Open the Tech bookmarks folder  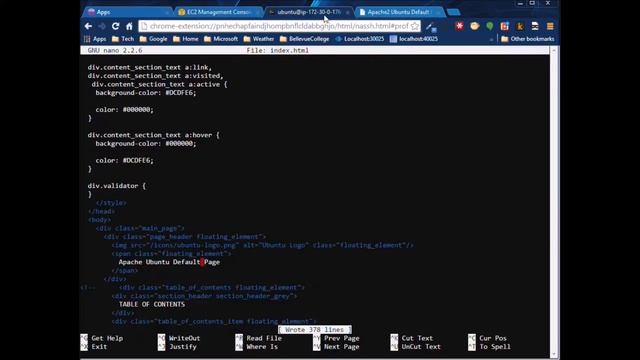(123, 39)
